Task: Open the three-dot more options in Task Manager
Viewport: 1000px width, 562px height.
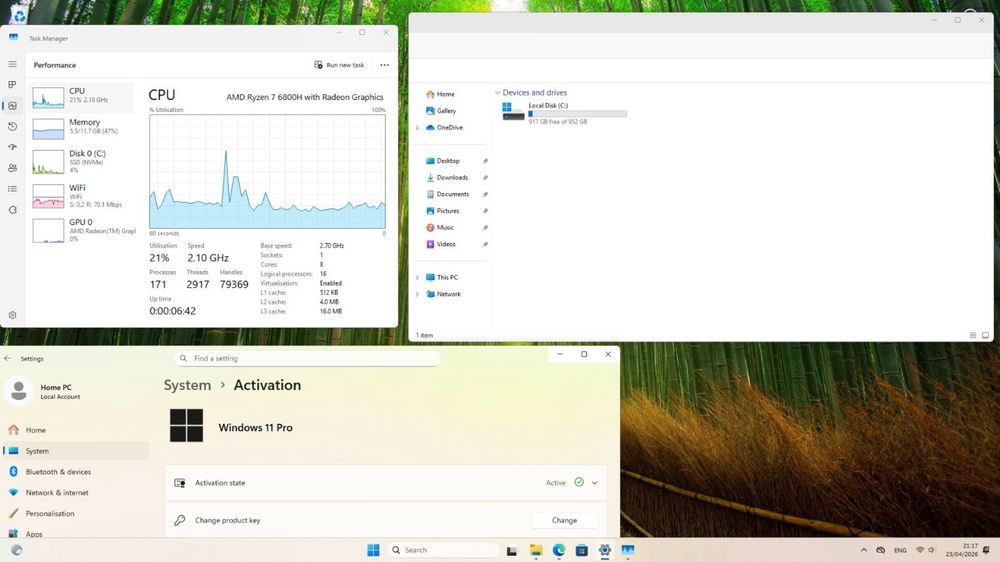Action: (384, 65)
